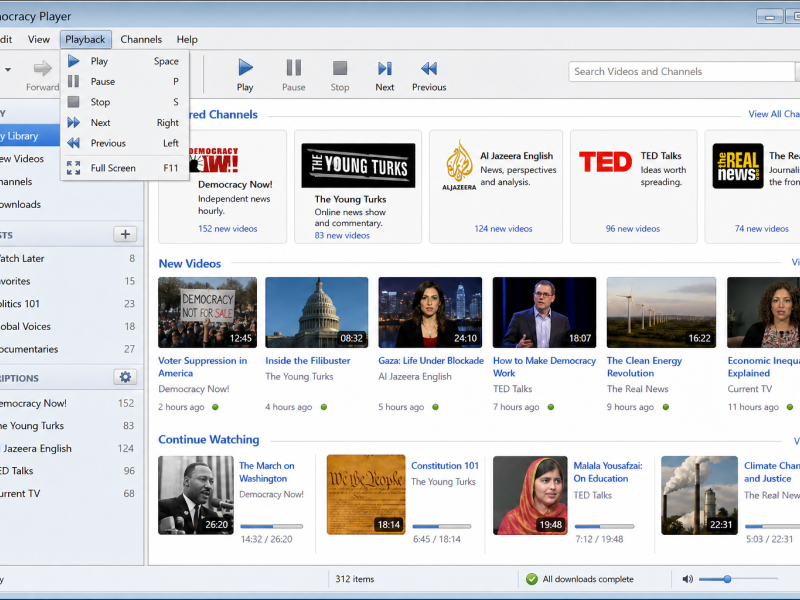The height and width of the screenshot is (600, 800).
Task: Select New Videos in the sidebar
Action: 71,159
